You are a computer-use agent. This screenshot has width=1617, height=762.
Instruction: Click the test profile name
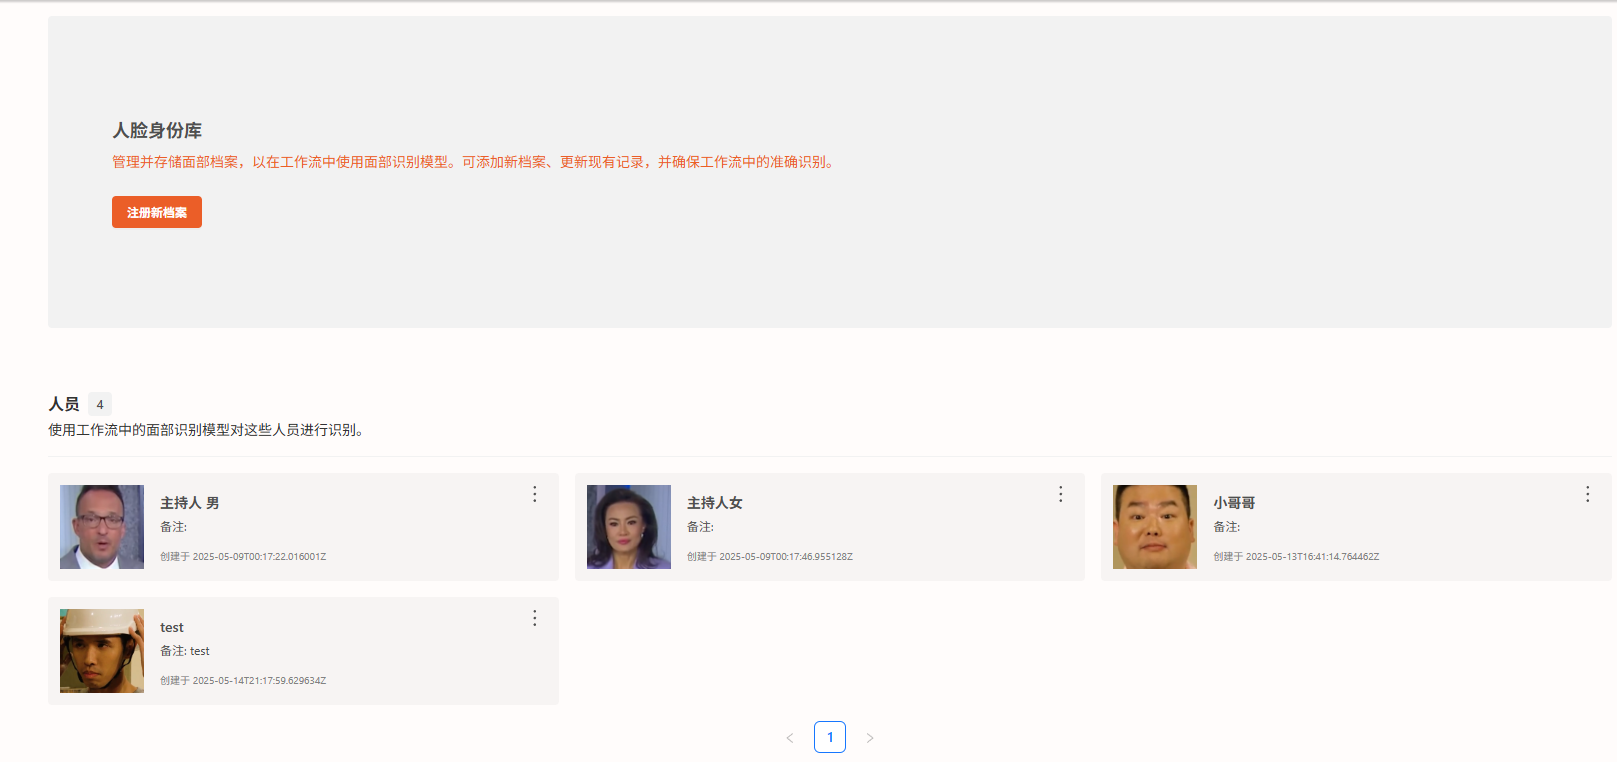point(172,628)
